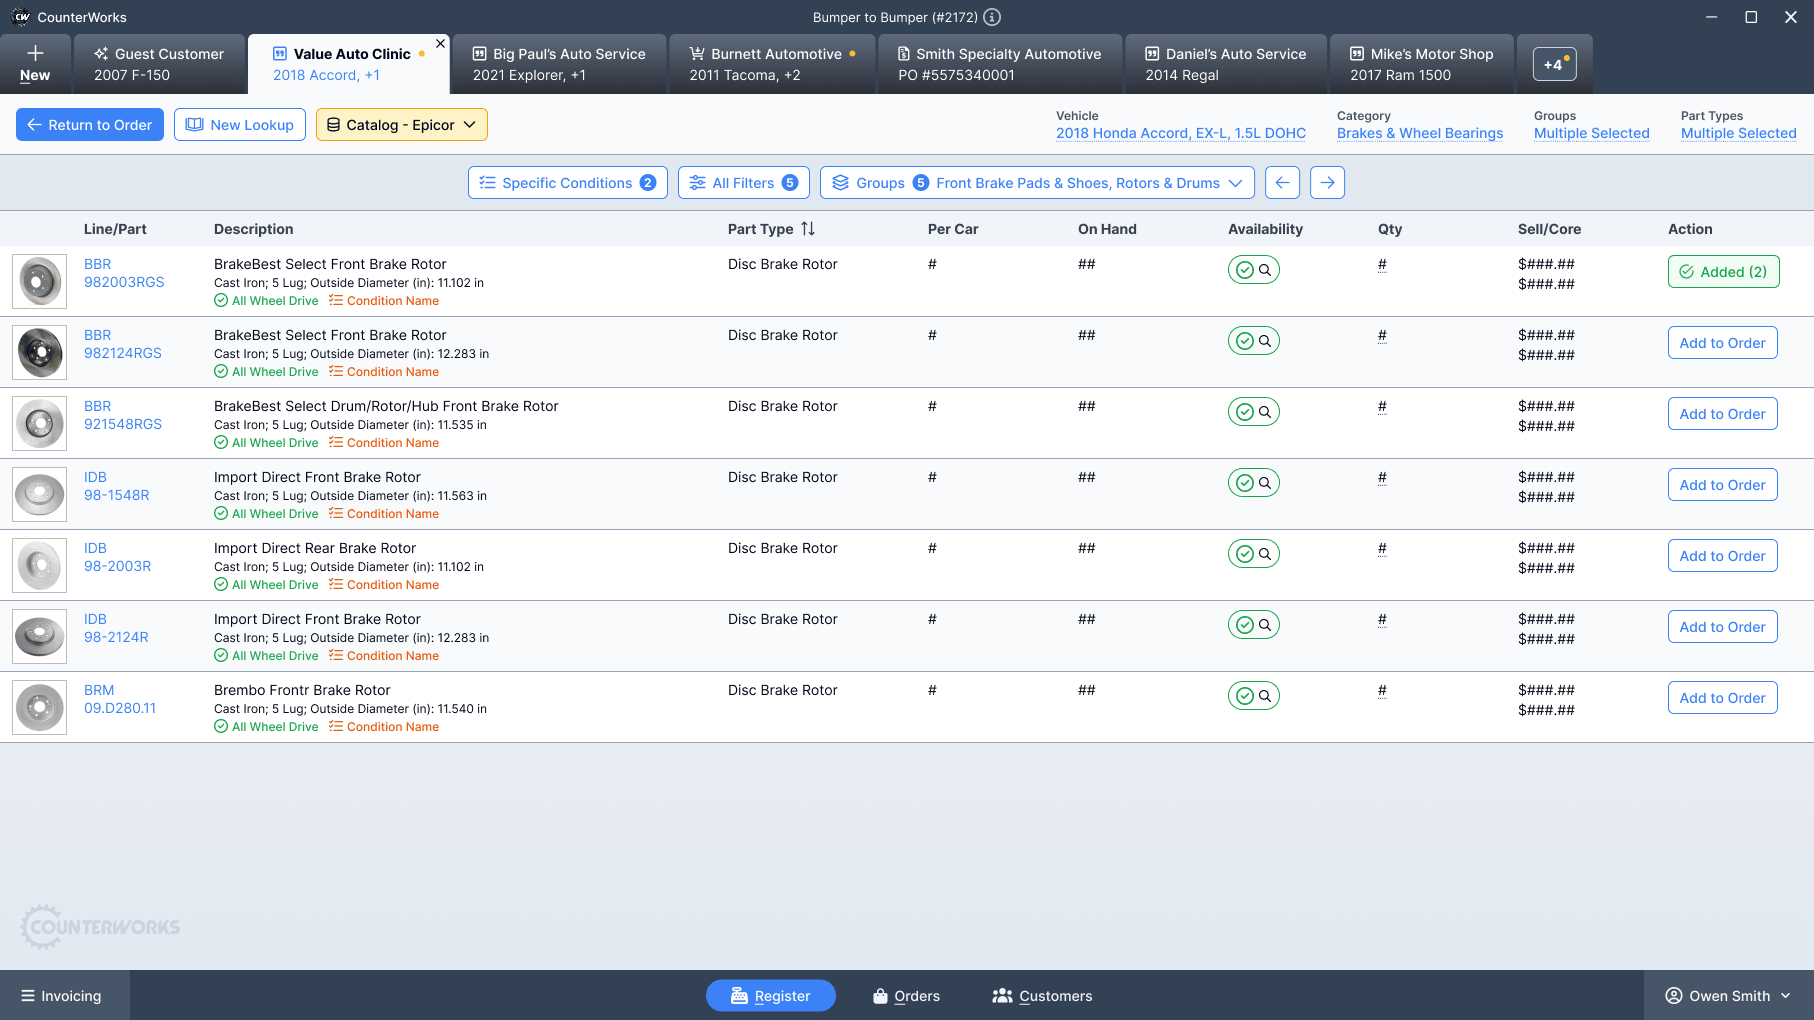The width and height of the screenshot is (1814, 1020).
Task: Close the Value Auto Clinic tab
Action: [x=440, y=44]
